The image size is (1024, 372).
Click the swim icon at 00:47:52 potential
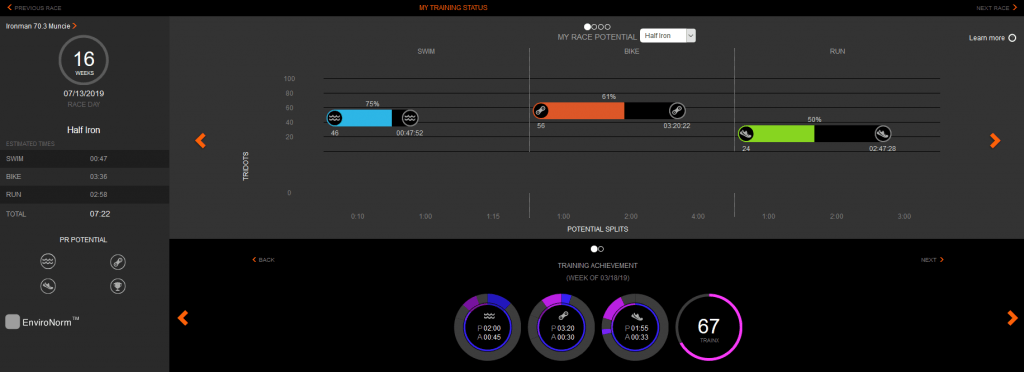[409, 117]
